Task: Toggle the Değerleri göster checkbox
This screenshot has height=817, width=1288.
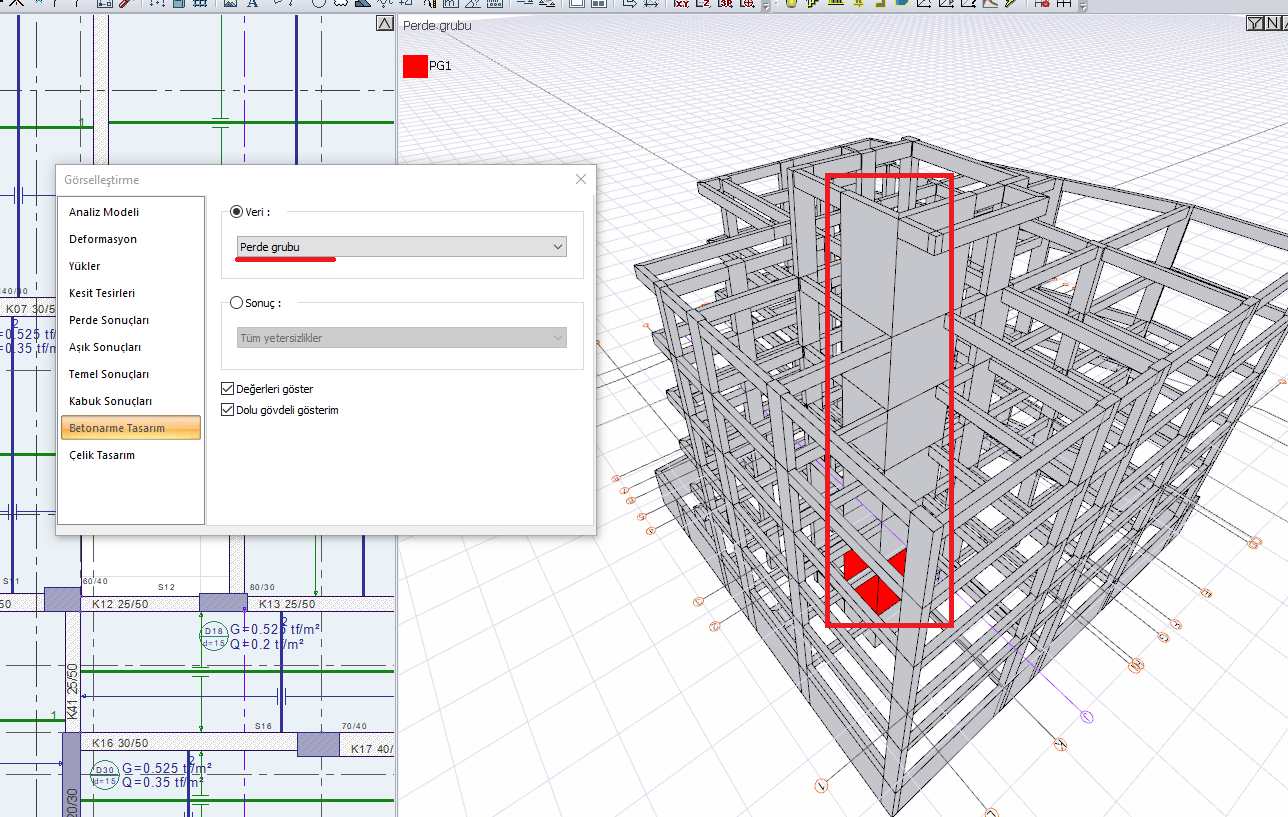Action: click(227, 388)
